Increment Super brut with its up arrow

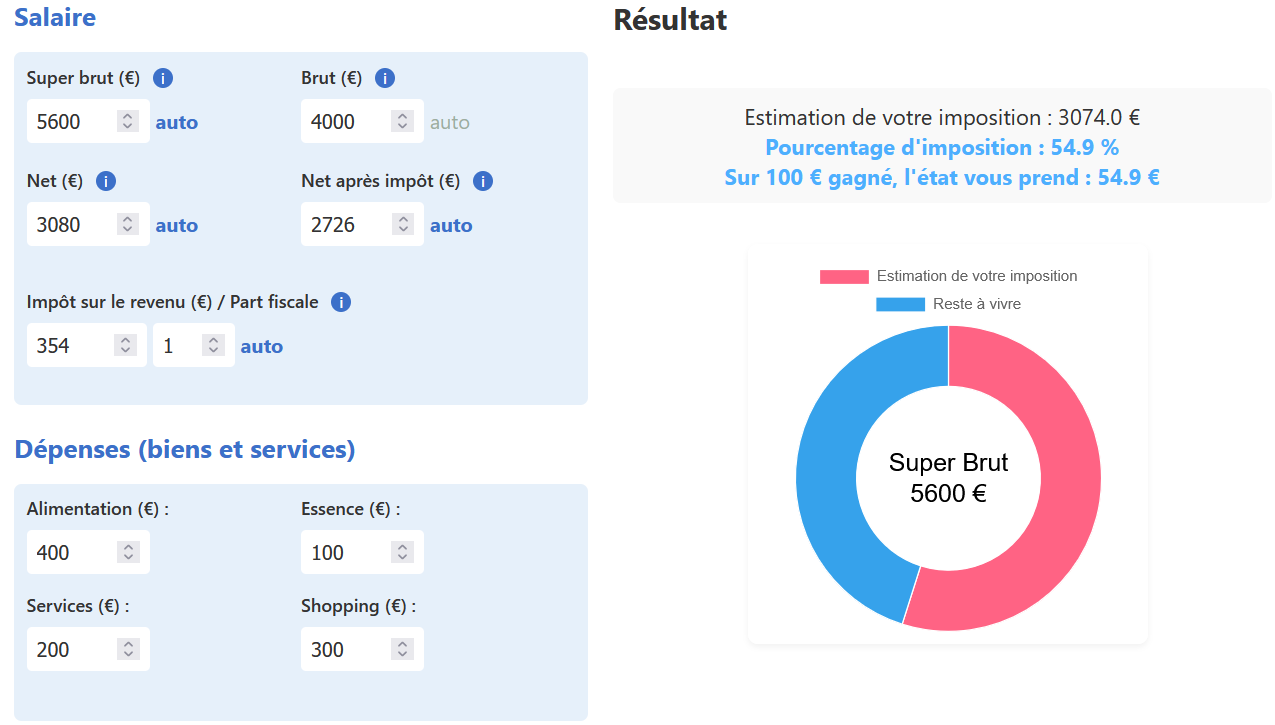coord(128,115)
